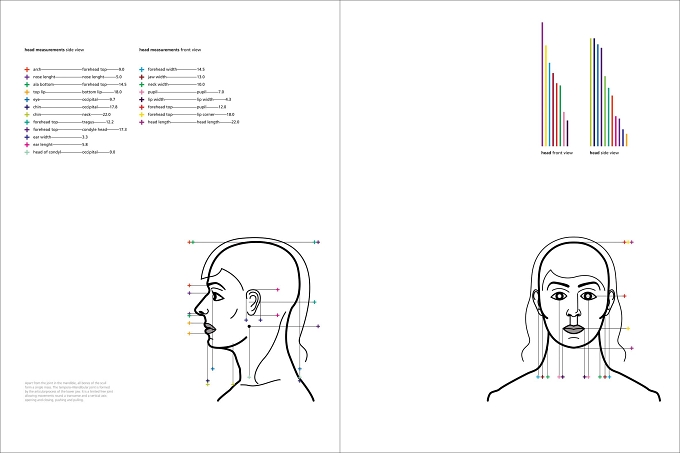Click the shortest orange bar in head side view chart
680x453 pixels.
tap(626, 140)
